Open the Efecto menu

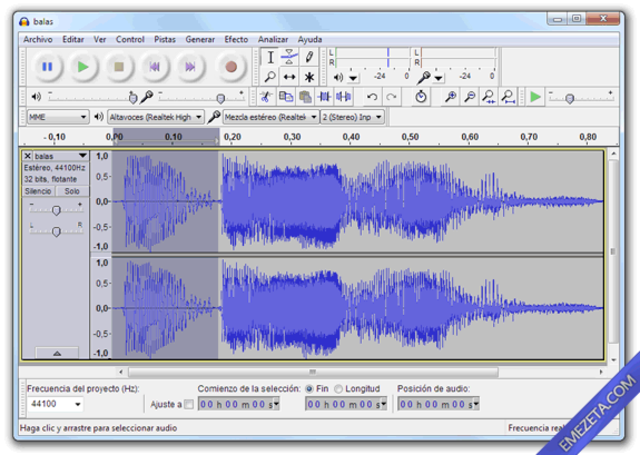236,40
